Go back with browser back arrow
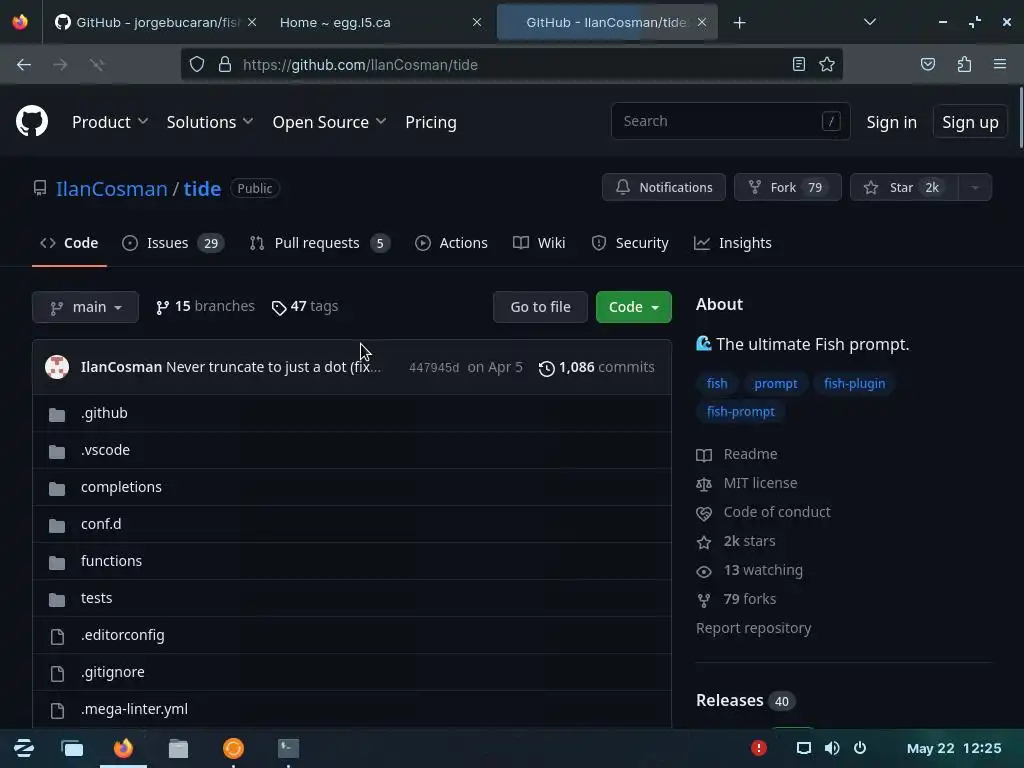Image resolution: width=1024 pixels, height=768 pixels. coord(24,65)
